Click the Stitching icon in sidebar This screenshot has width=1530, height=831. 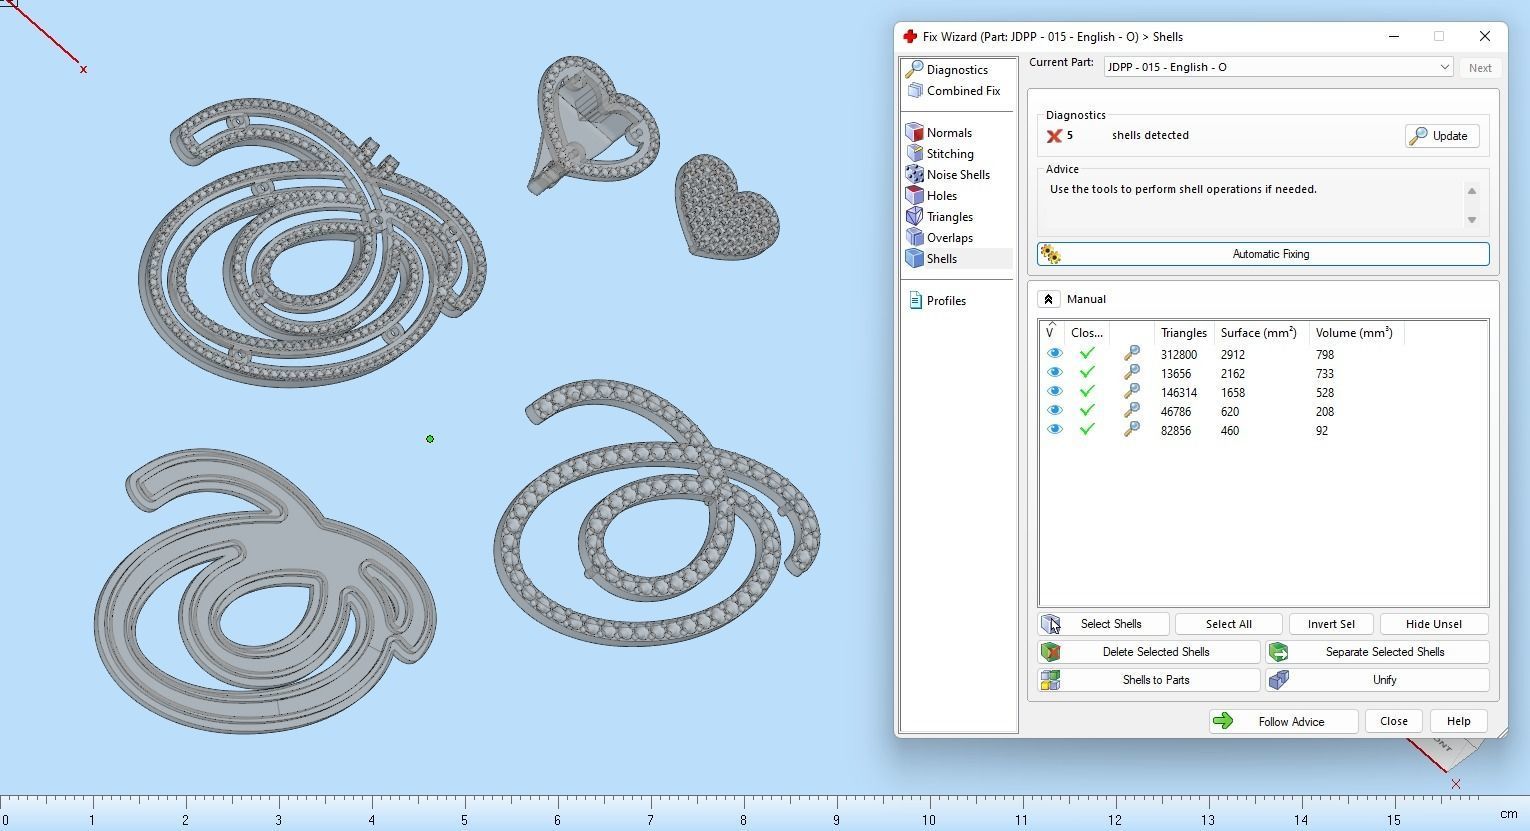pyautogui.click(x=914, y=153)
